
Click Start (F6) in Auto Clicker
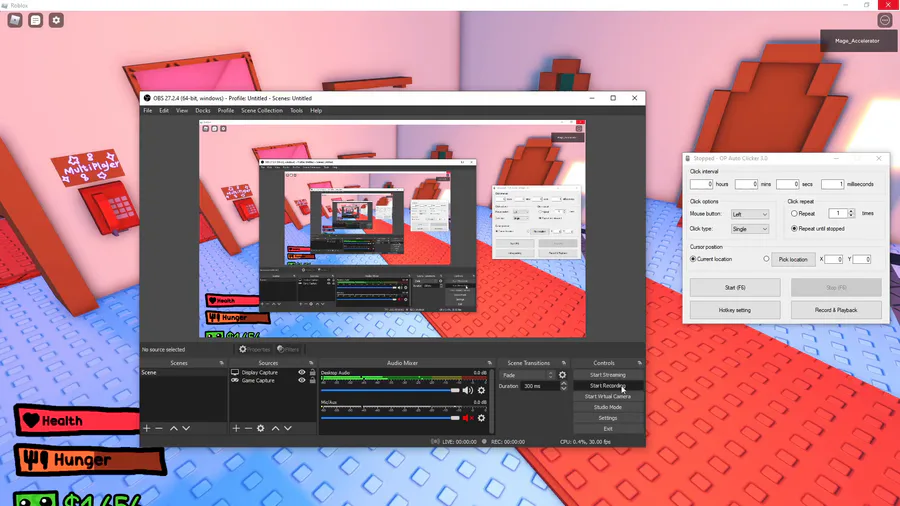[735, 287]
